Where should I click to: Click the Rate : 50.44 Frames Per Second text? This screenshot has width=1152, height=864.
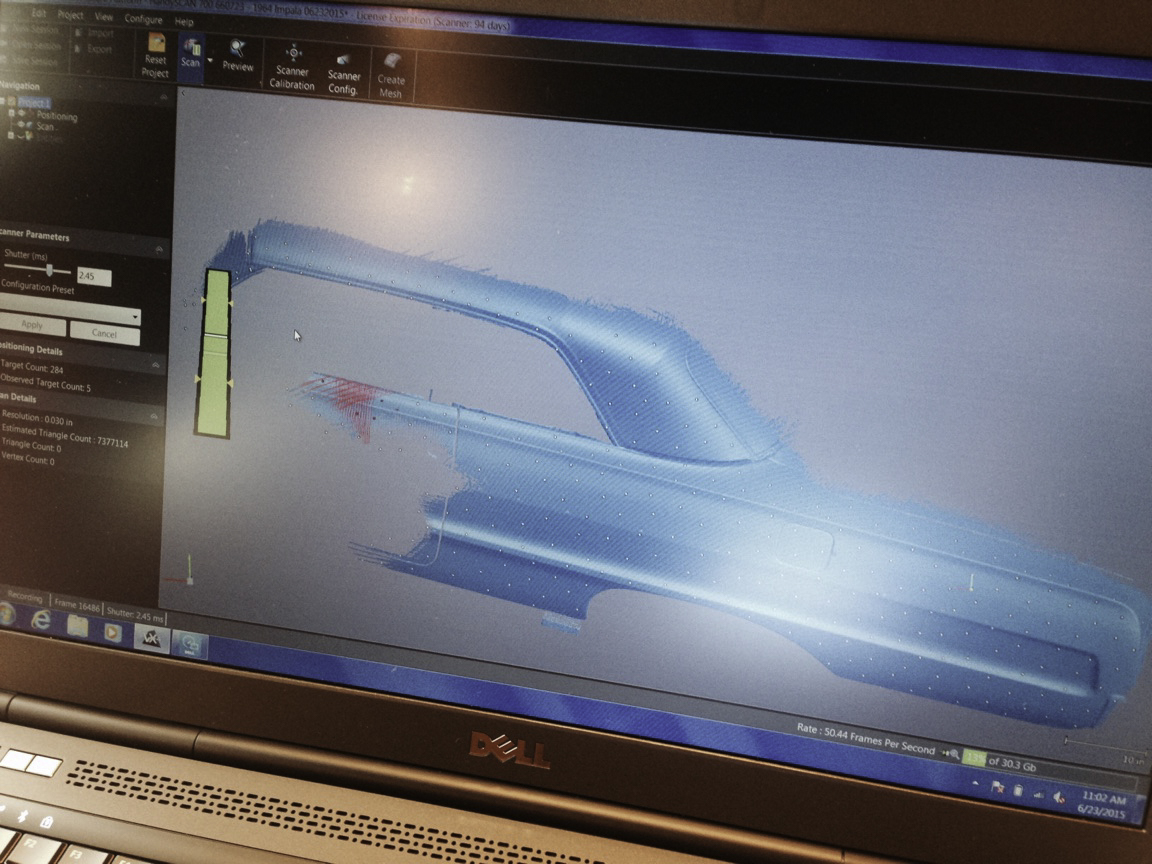click(865, 738)
